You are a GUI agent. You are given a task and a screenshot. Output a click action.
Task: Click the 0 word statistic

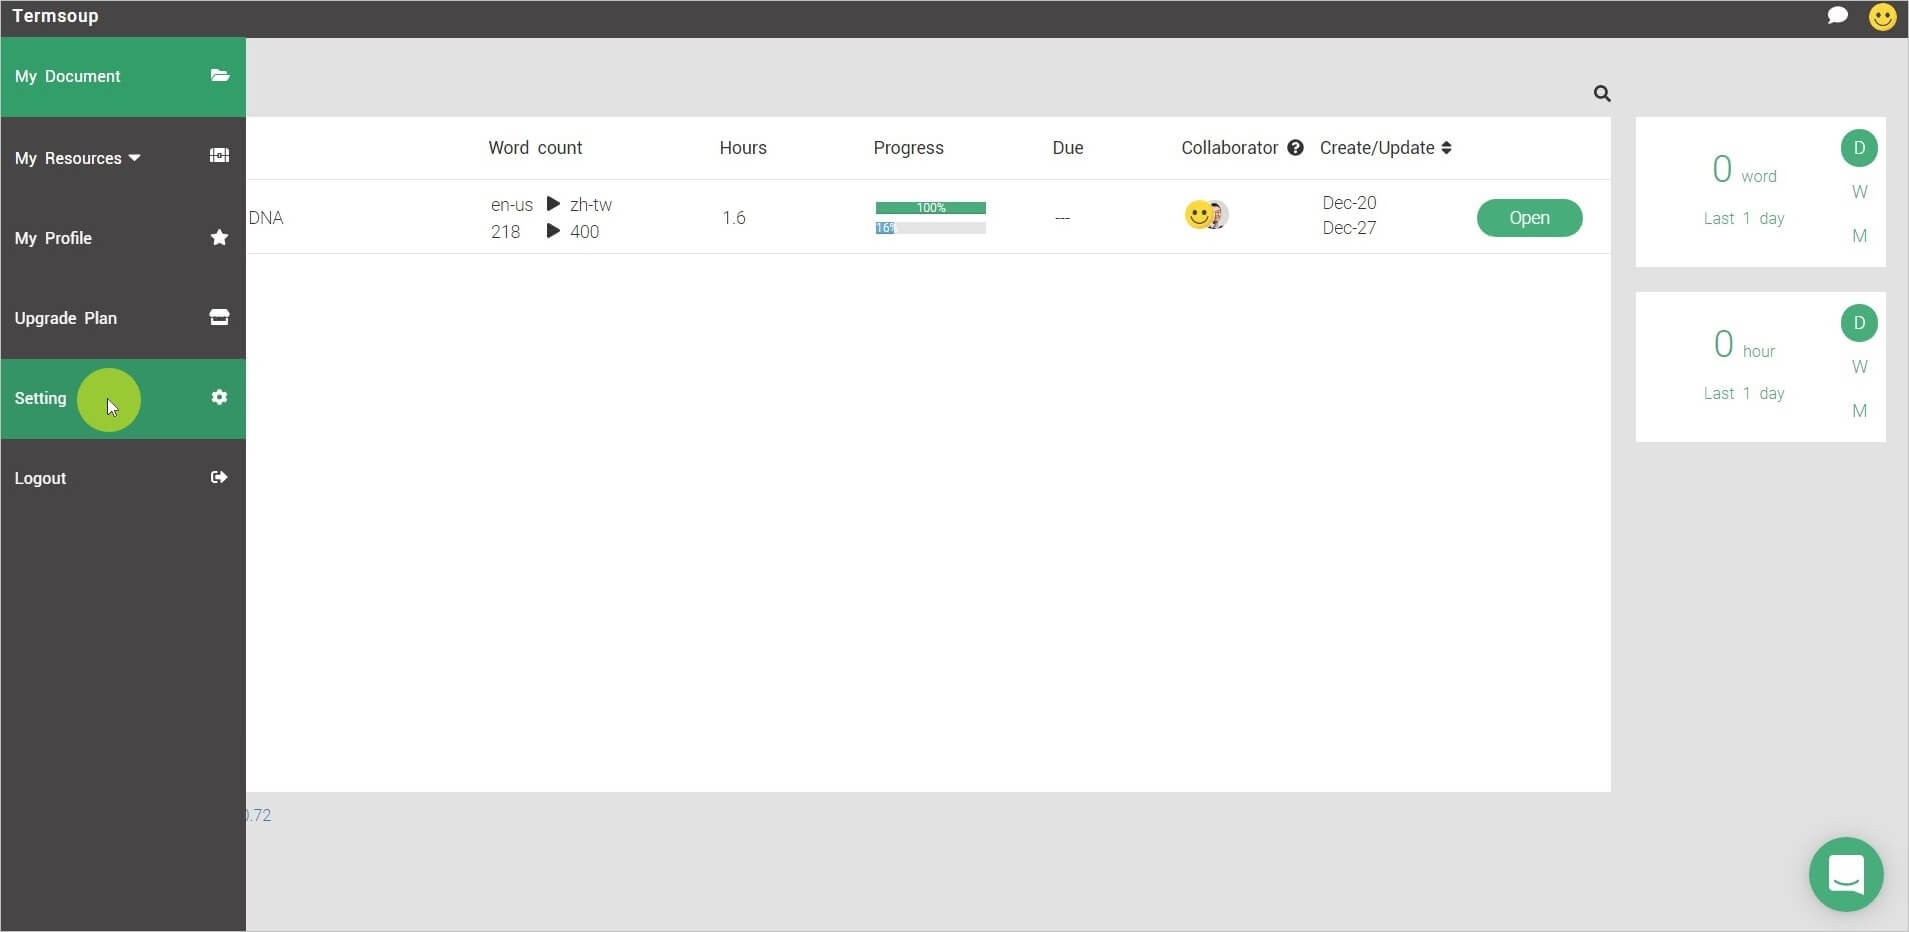[1744, 170]
